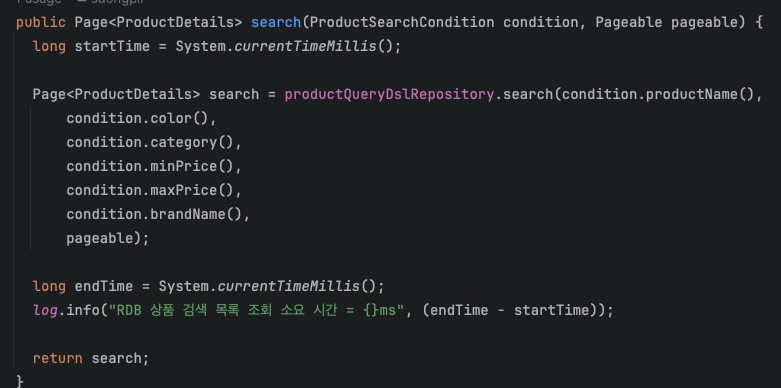Click the 'public' keyword in the method signature
The height and width of the screenshot is (388, 781).
[x=41, y=22]
